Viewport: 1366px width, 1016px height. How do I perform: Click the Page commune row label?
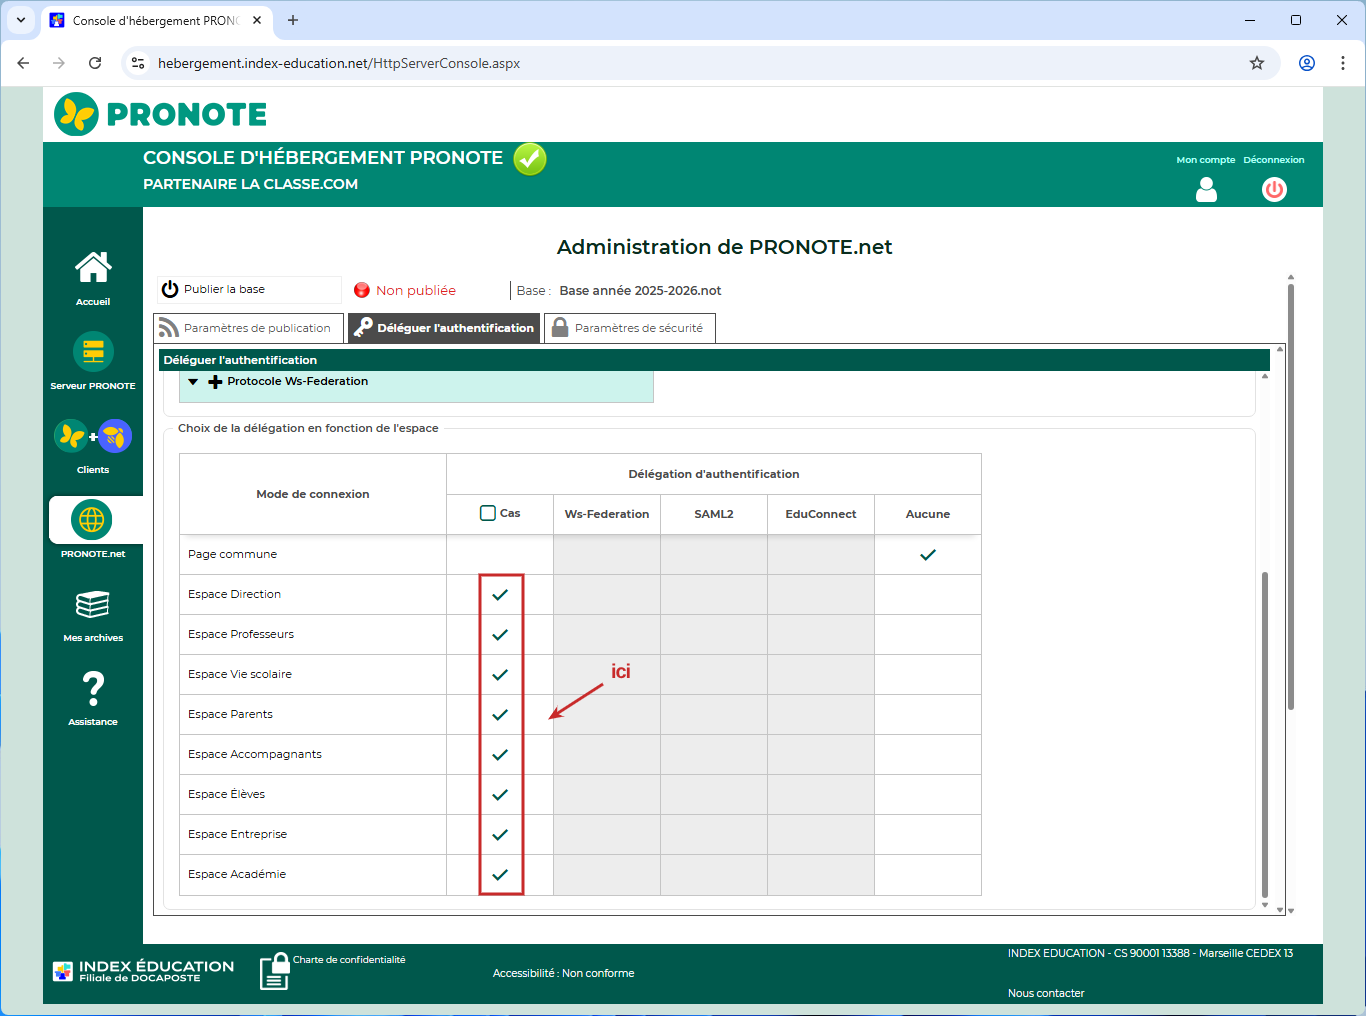(x=232, y=554)
